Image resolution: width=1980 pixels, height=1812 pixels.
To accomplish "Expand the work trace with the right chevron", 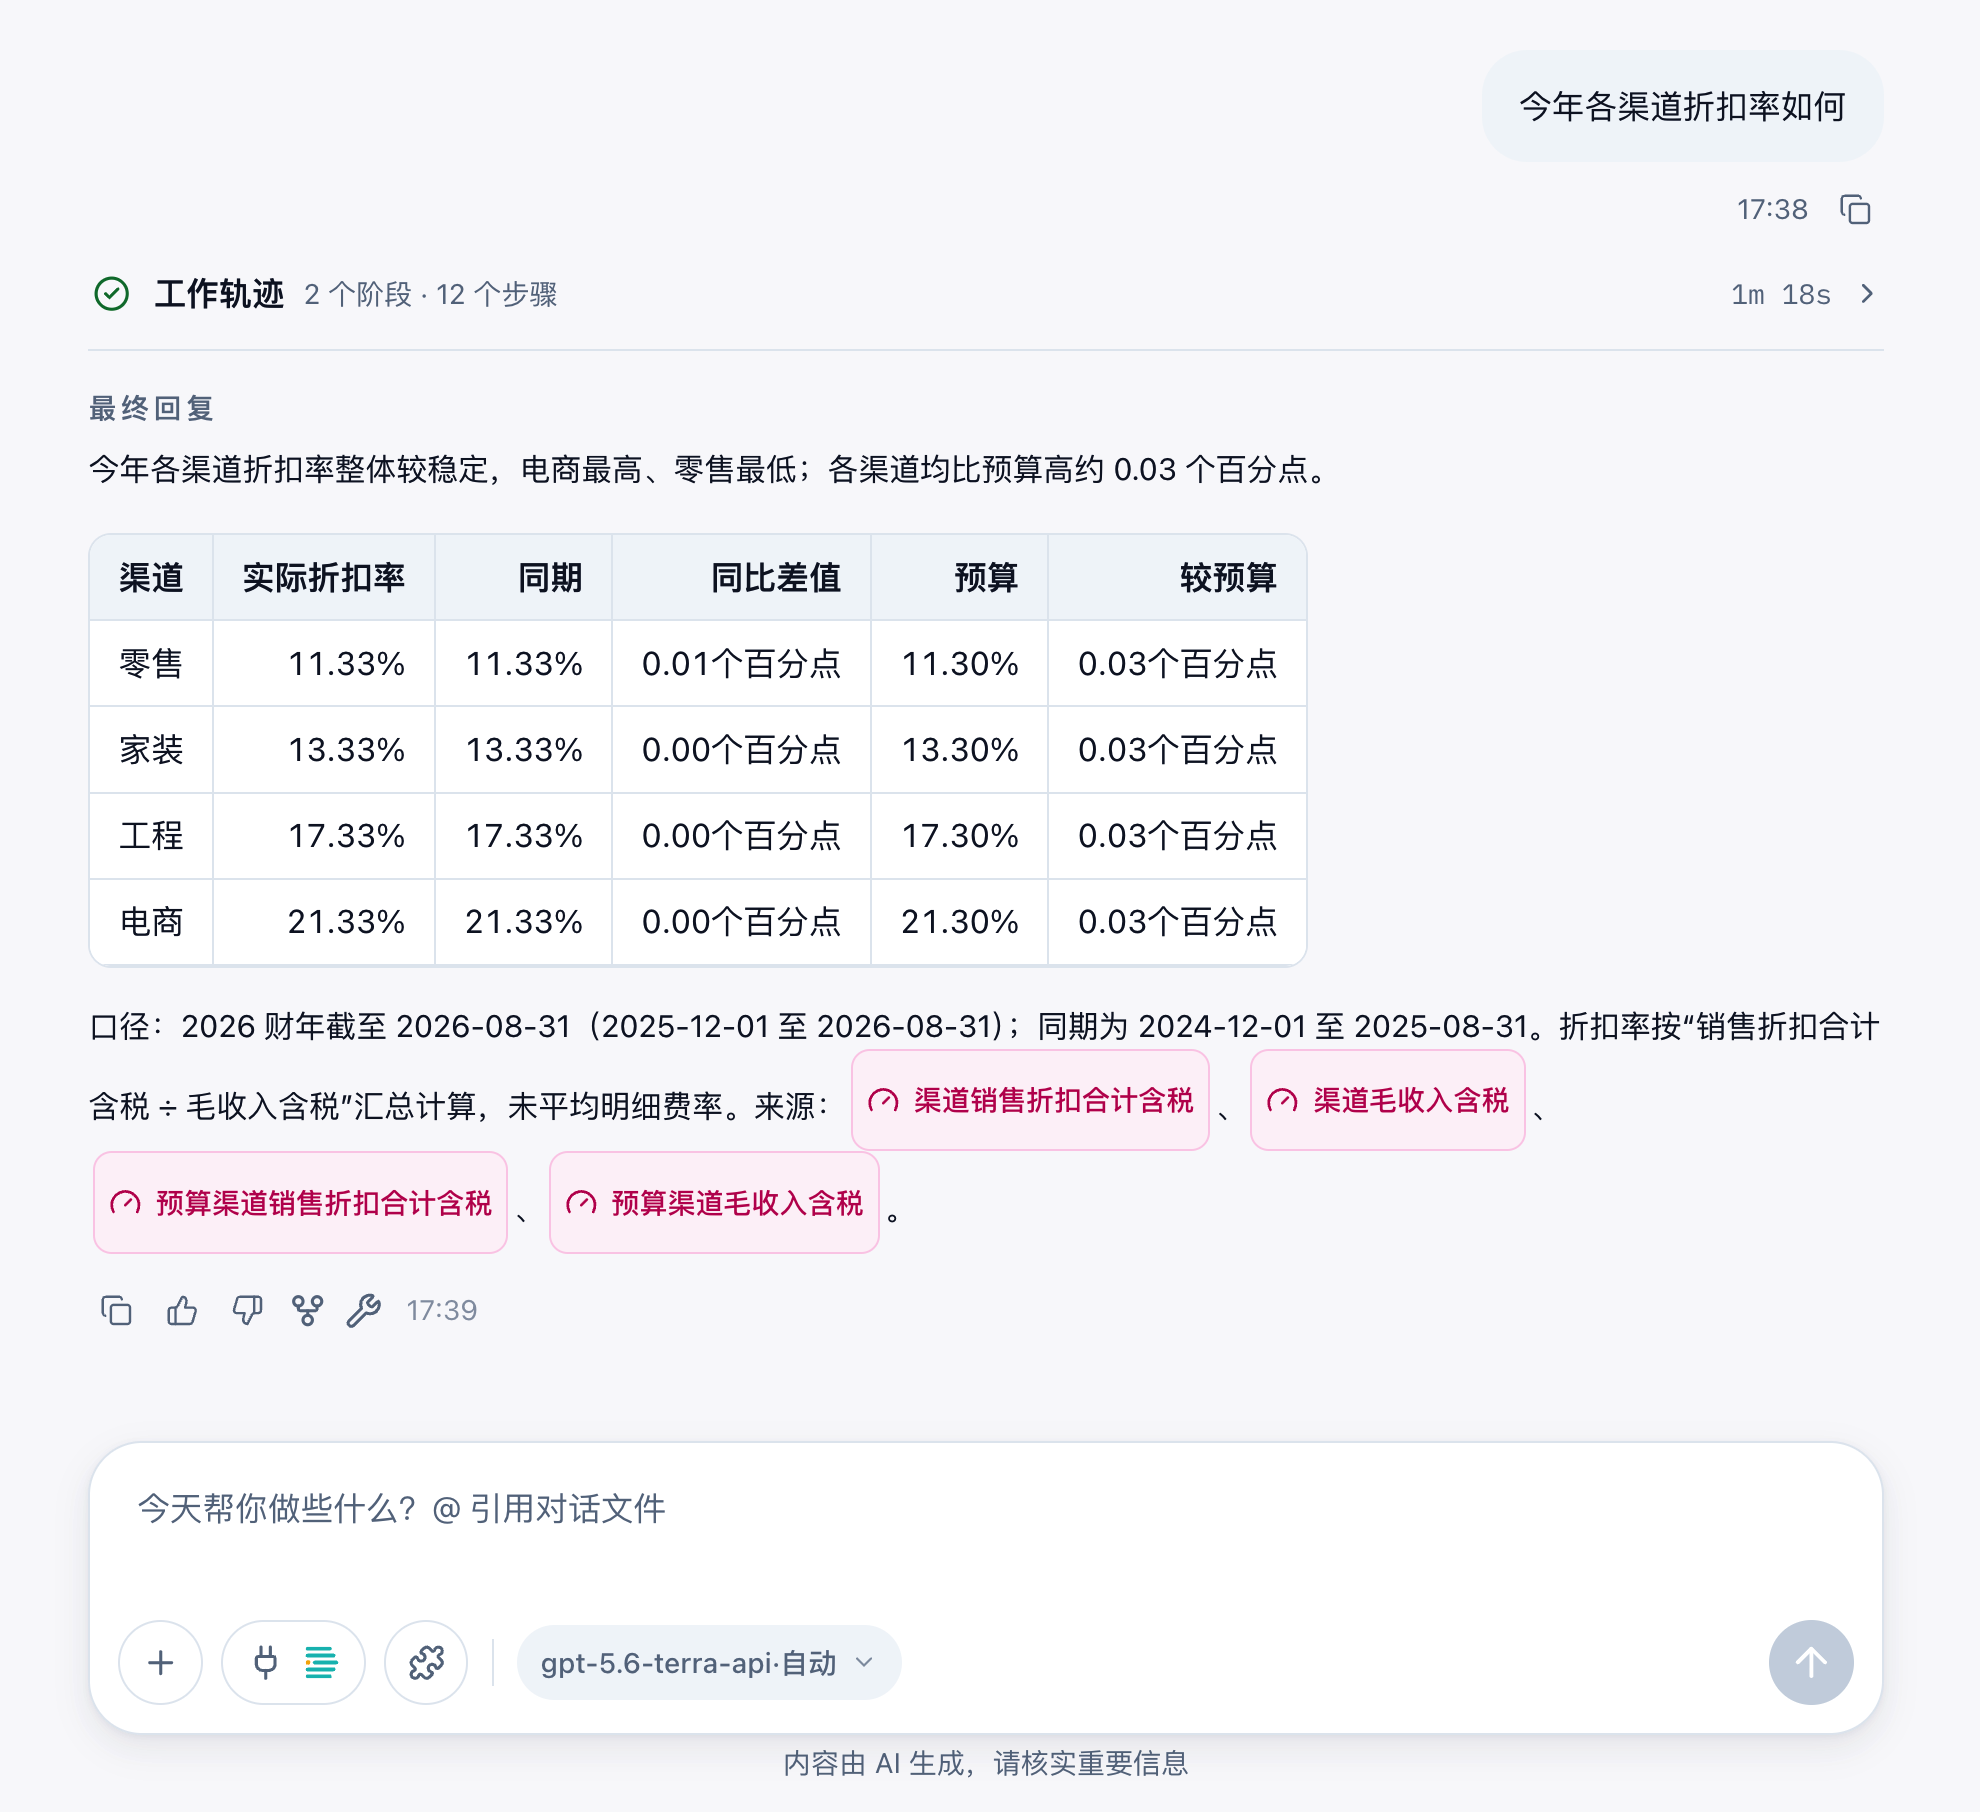I will point(1866,294).
